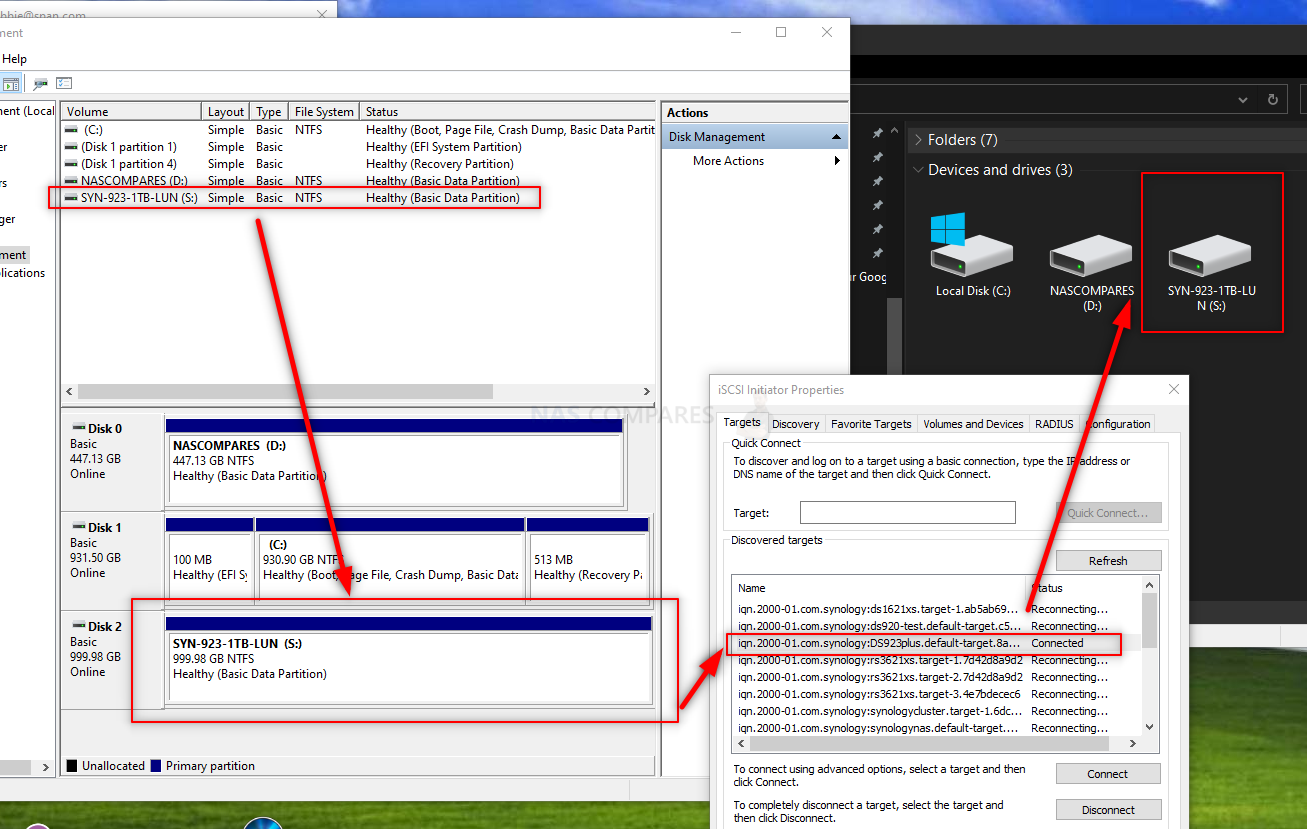Switch to the Configuration tab in iSCSI Initiator

pyautogui.click(x=1118, y=424)
